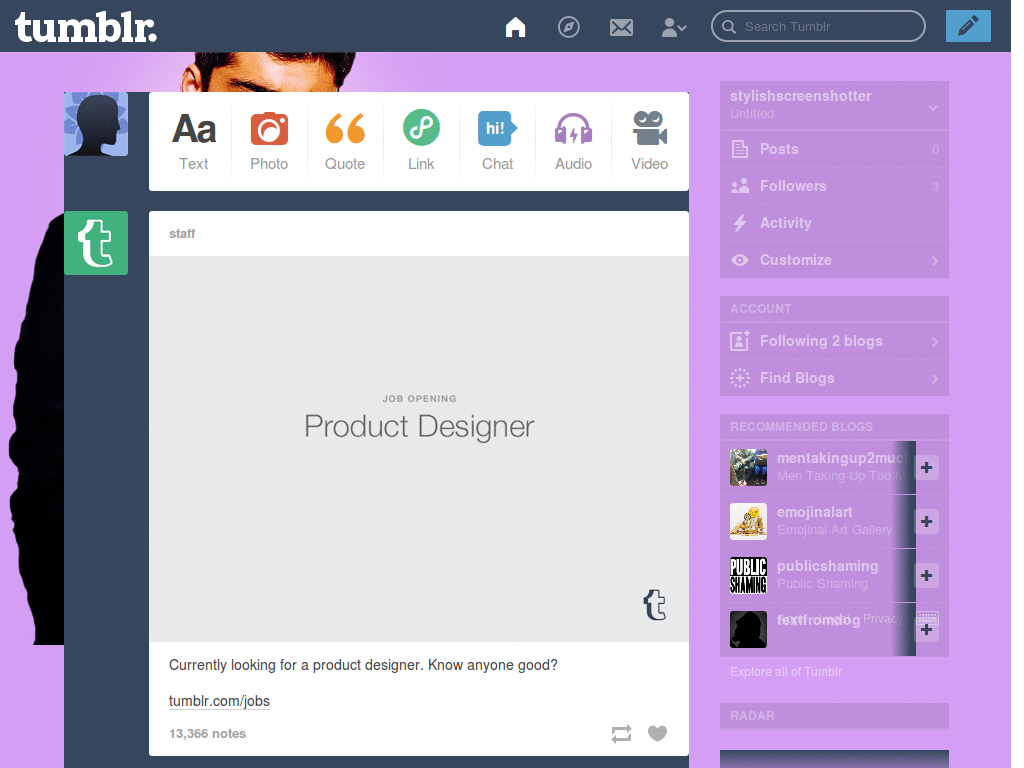Create a Photo post
The height and width of the screenshot is (768, 1024).
(x=269, y=141)
